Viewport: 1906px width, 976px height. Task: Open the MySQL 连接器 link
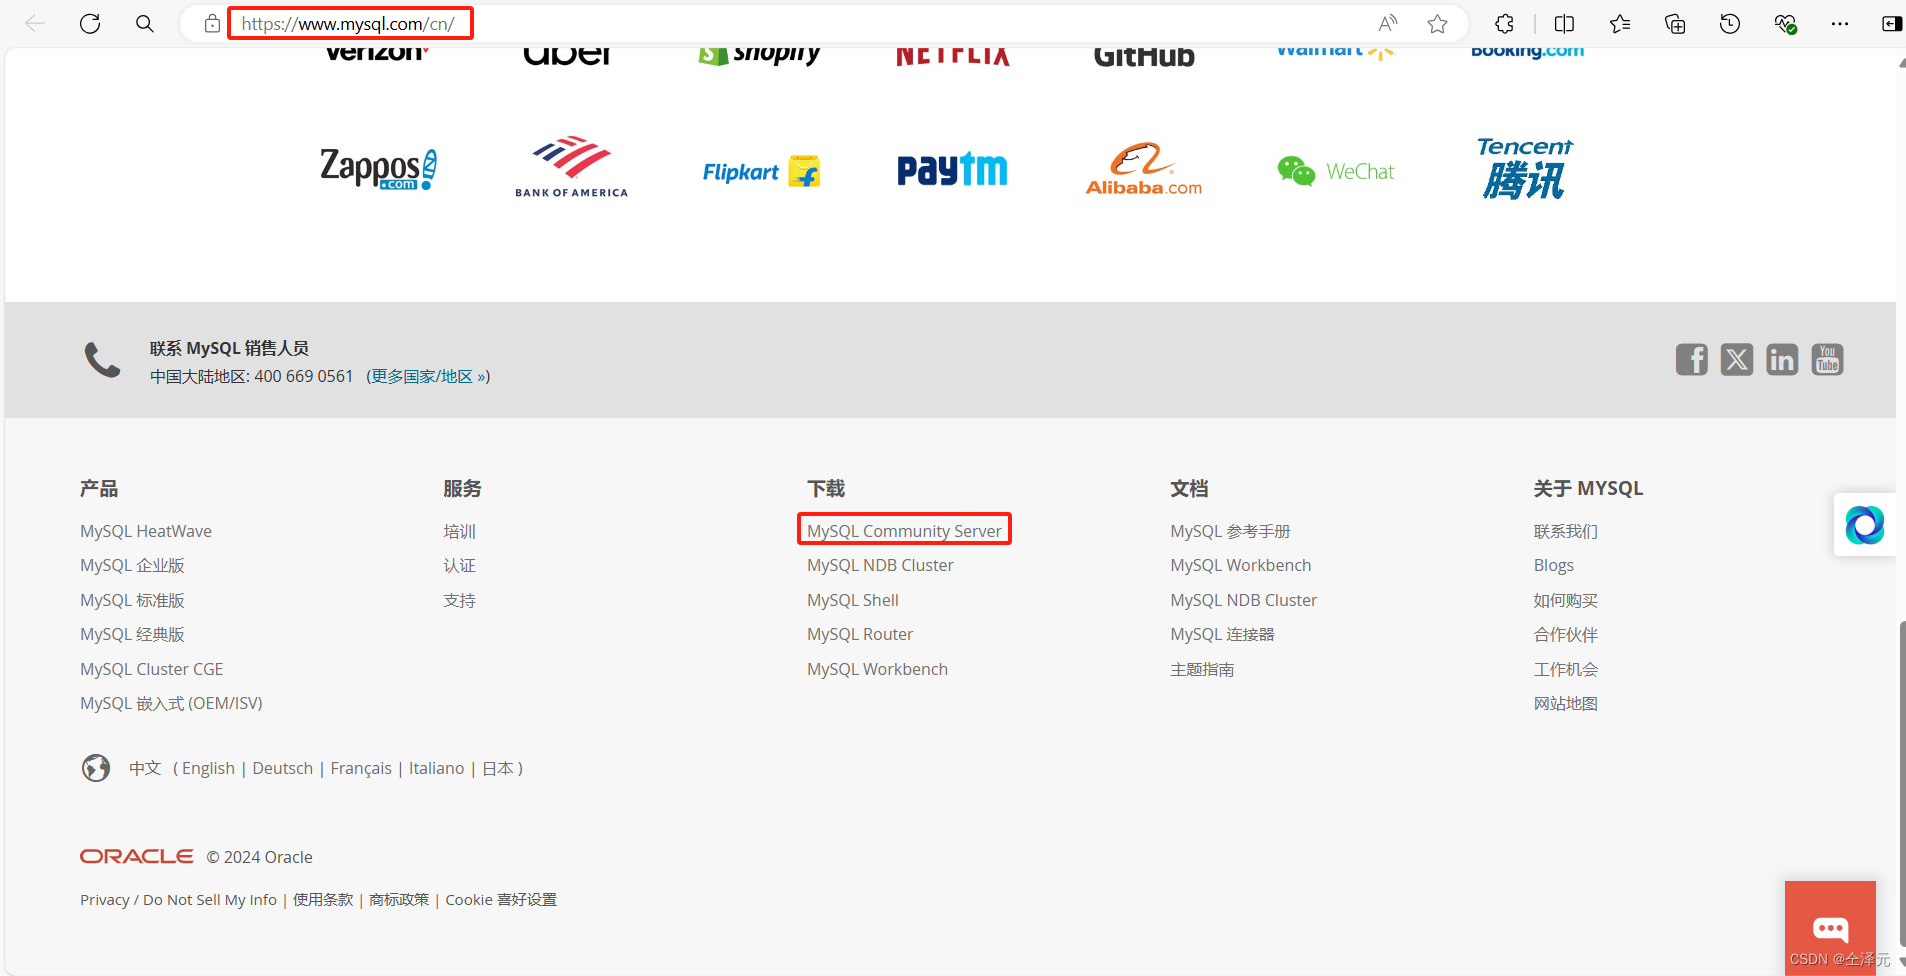point(1222,634)
